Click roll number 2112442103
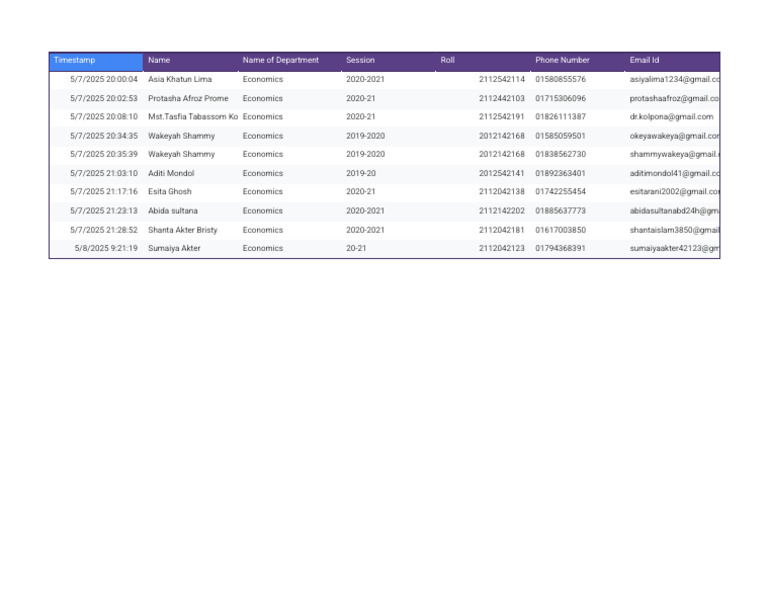This screenshot has width=768, height=594. coord(502,98)
